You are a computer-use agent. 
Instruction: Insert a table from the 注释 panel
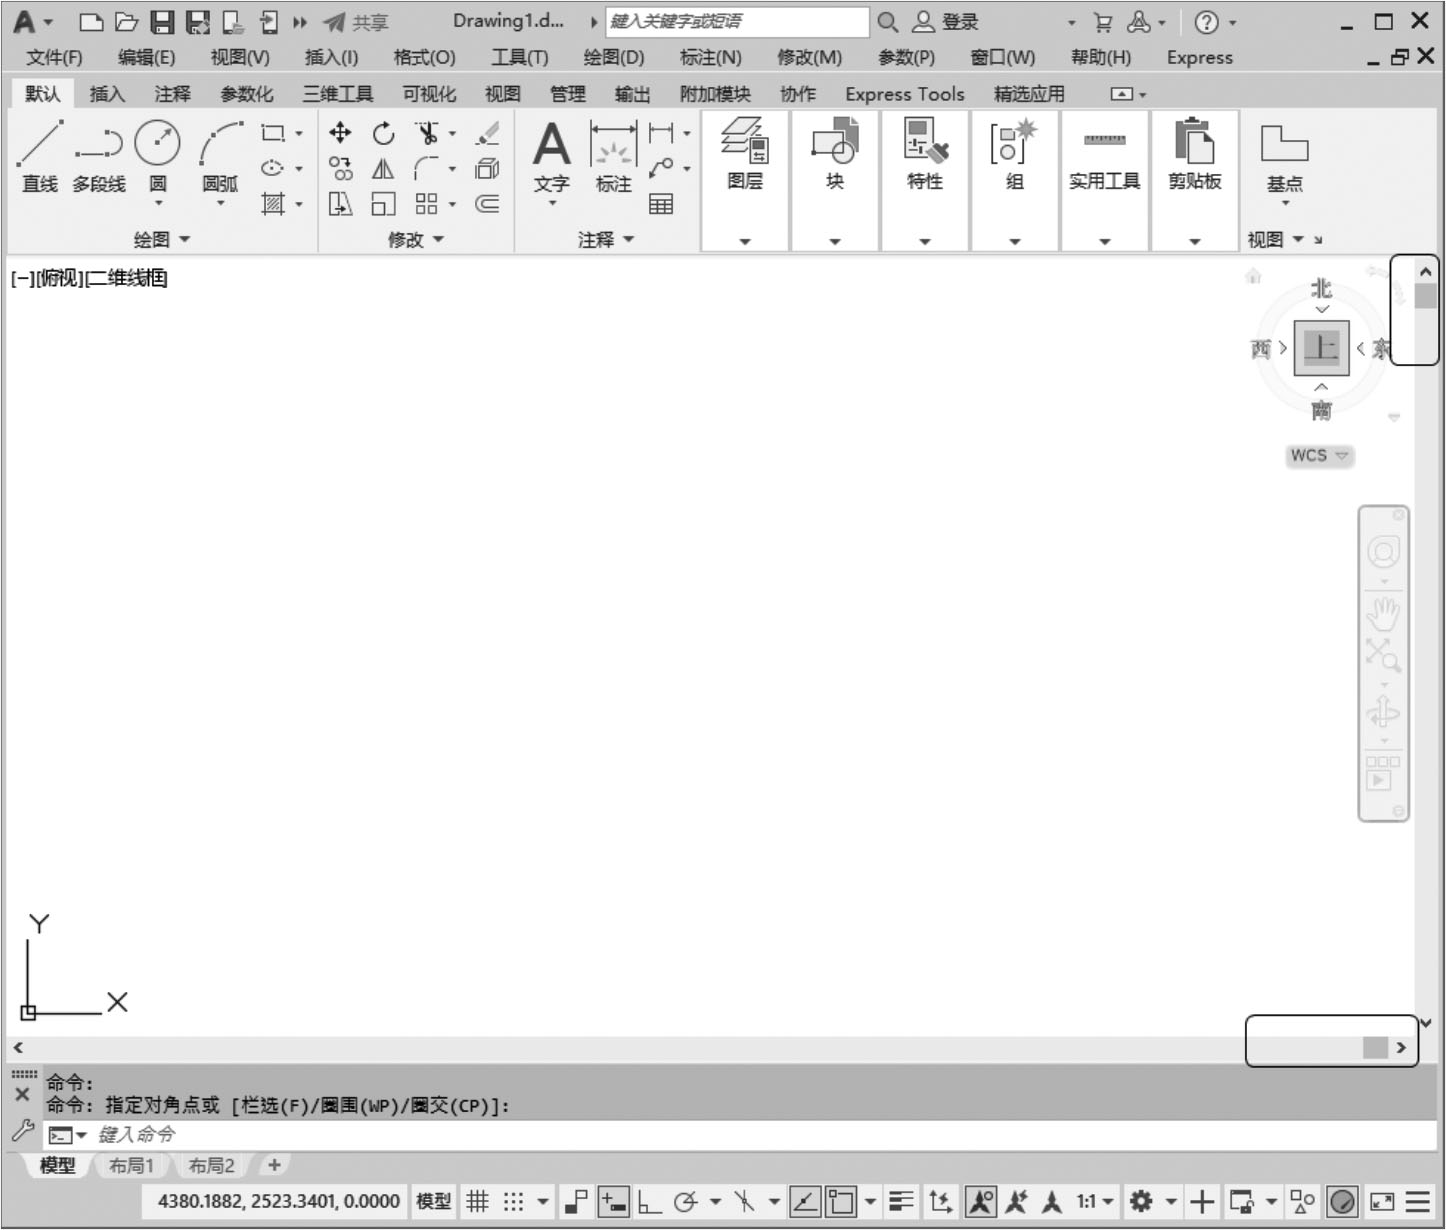[x=661, y=204]
